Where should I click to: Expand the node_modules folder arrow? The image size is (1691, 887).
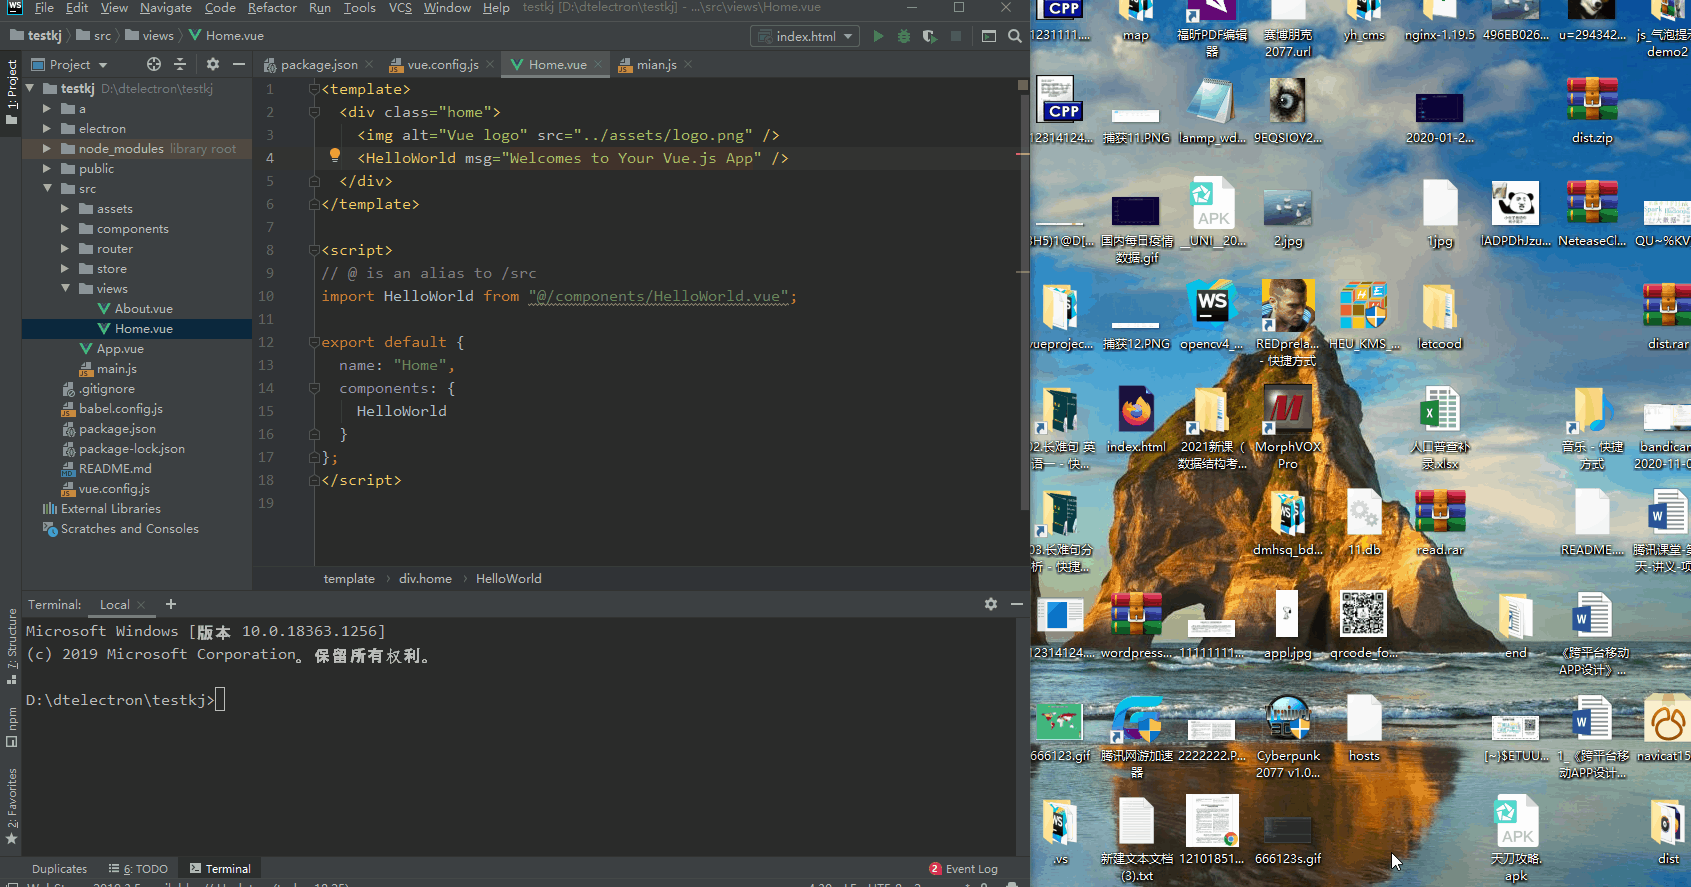47,149
